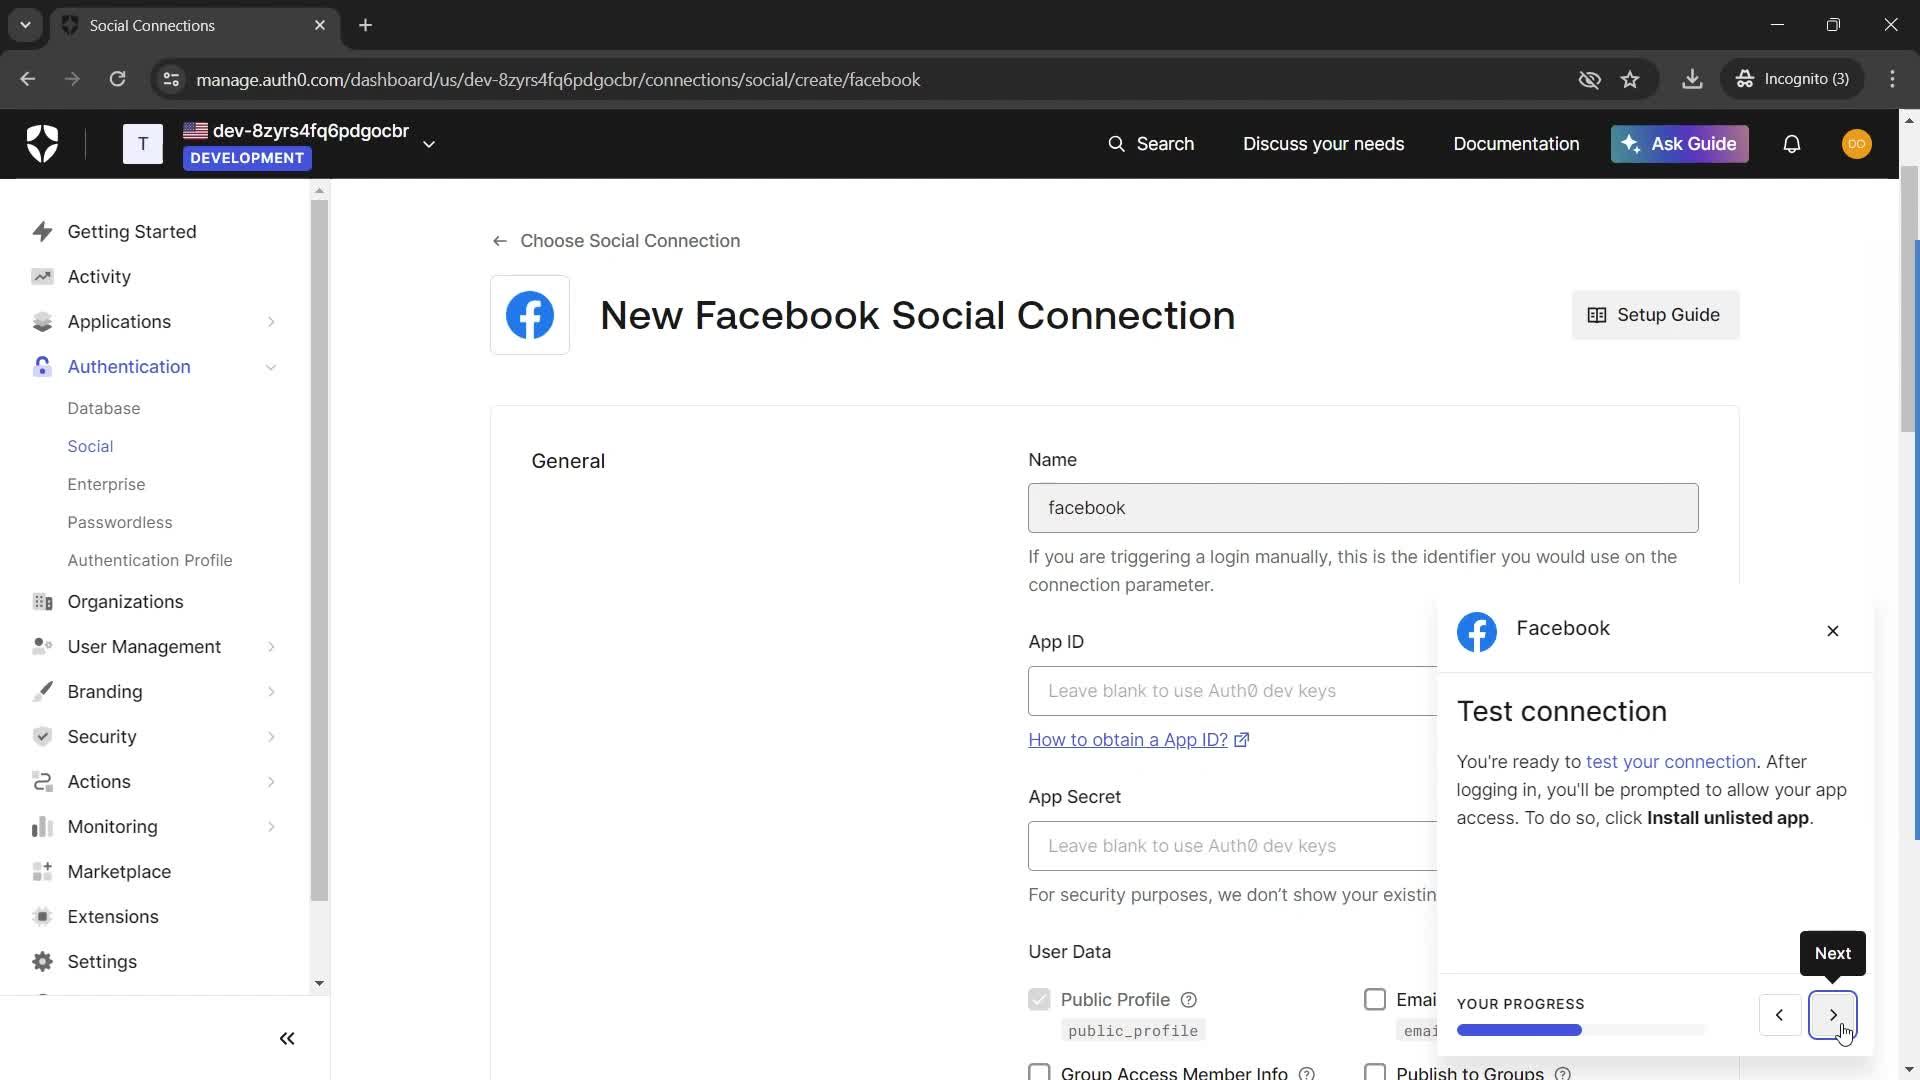The width and height of the screenshot is (1920, 1080).
Task: Reload the browser page
Action: [117, 80]
